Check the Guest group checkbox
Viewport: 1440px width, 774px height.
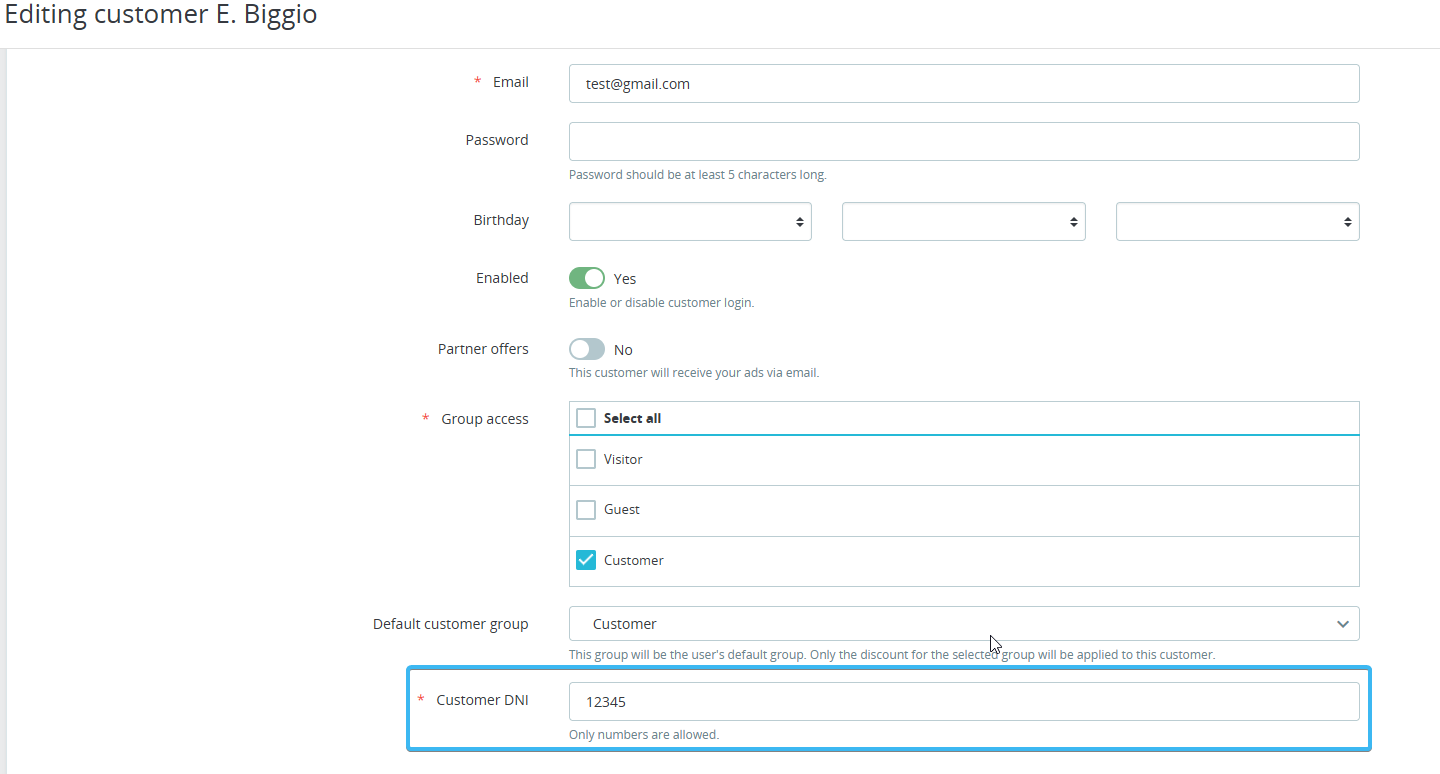tap(586, 510)
